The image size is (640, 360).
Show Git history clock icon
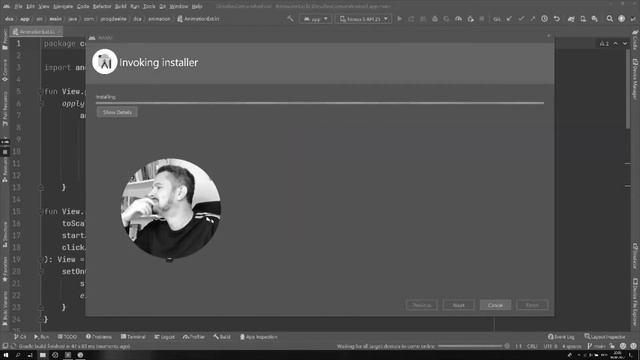[544, 19]
